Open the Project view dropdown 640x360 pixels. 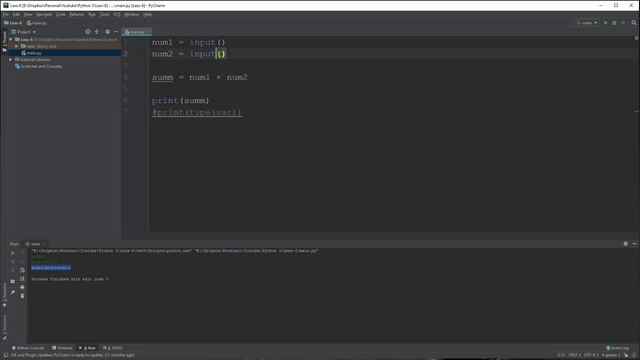pyautogui.click(x=24, y=32)
